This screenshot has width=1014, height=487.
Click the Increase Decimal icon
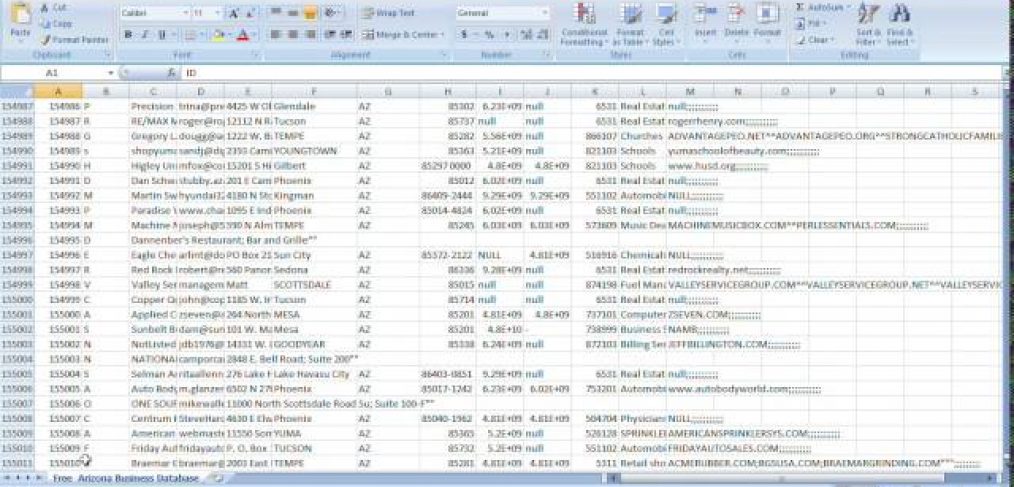[526, 35]
